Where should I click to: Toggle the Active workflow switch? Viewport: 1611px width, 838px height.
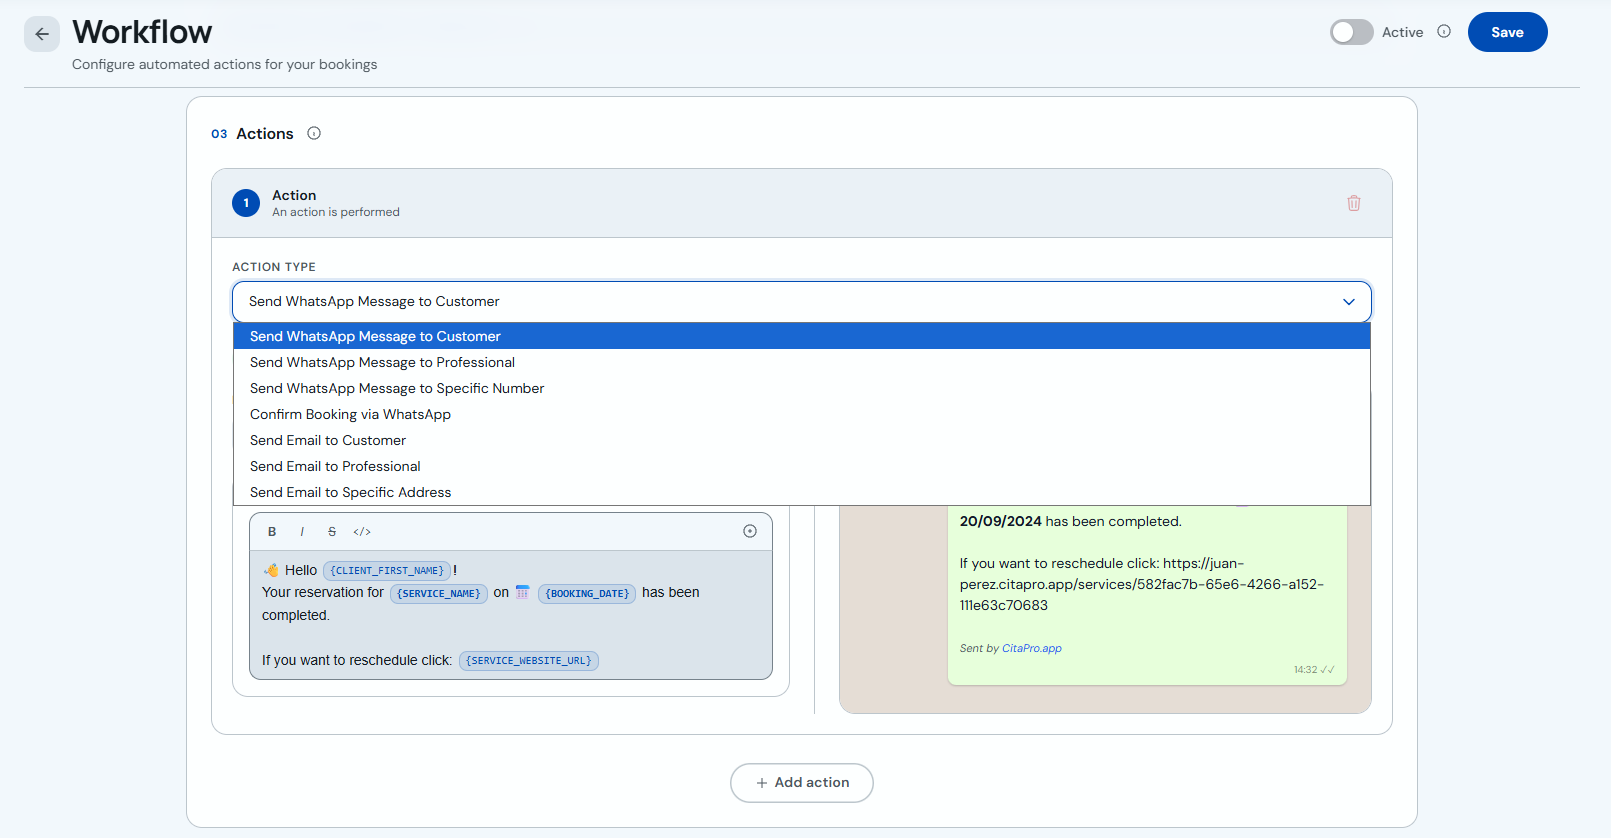tap(1351, 32)
